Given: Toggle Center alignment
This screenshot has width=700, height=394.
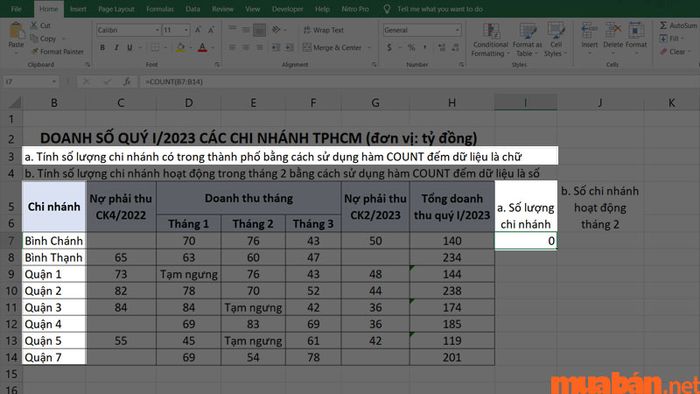Looking at the screenshot, I should click(x=246, y=47).
